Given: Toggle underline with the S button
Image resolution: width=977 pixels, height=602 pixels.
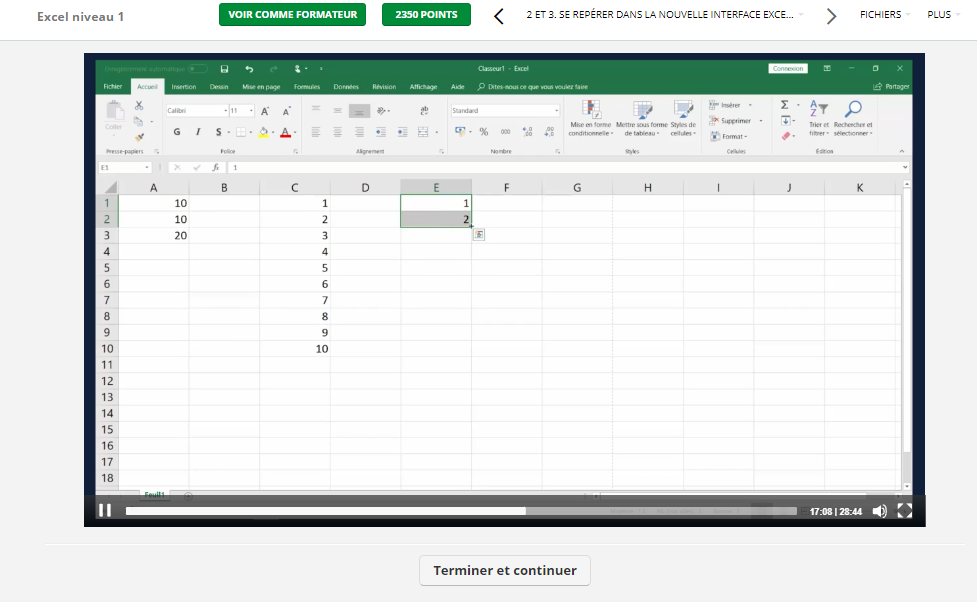Looking at the screenshot, I should click(x=218, y=131).
